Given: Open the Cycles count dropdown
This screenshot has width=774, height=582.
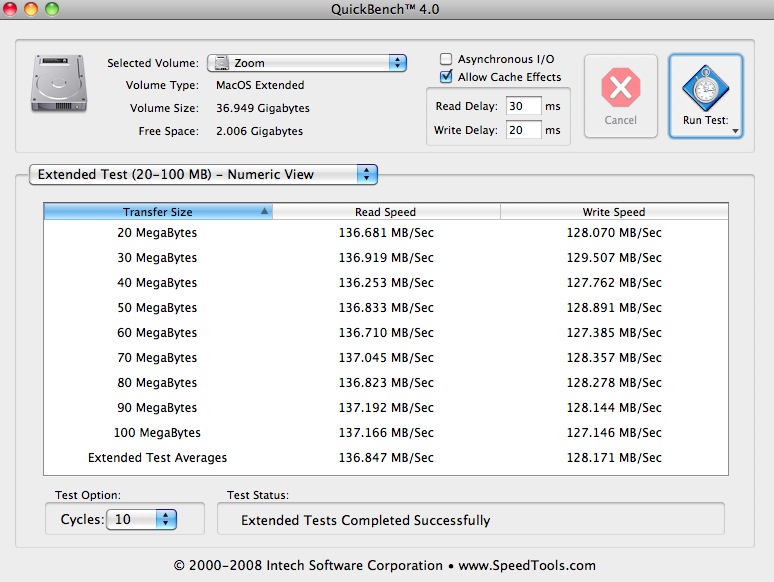Looking at the screenshot, I should [x=142, y=519].
